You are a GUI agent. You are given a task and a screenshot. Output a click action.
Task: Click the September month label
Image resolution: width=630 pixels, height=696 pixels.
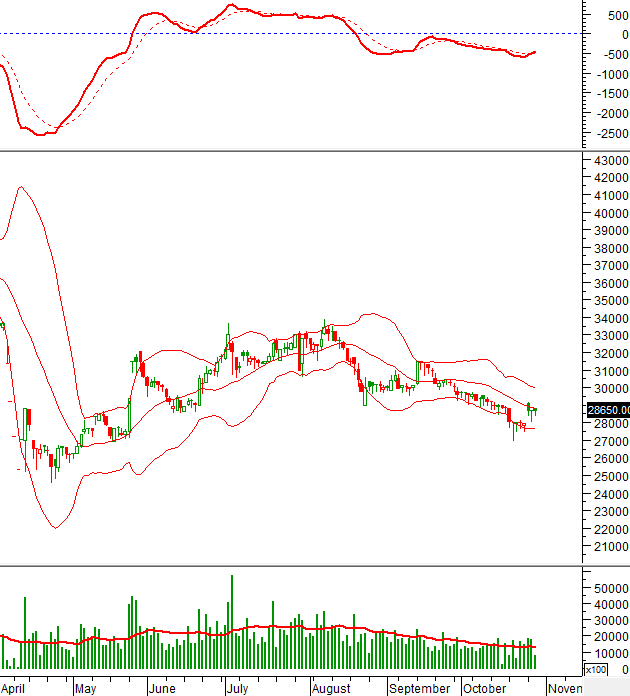tap(420, 688)
